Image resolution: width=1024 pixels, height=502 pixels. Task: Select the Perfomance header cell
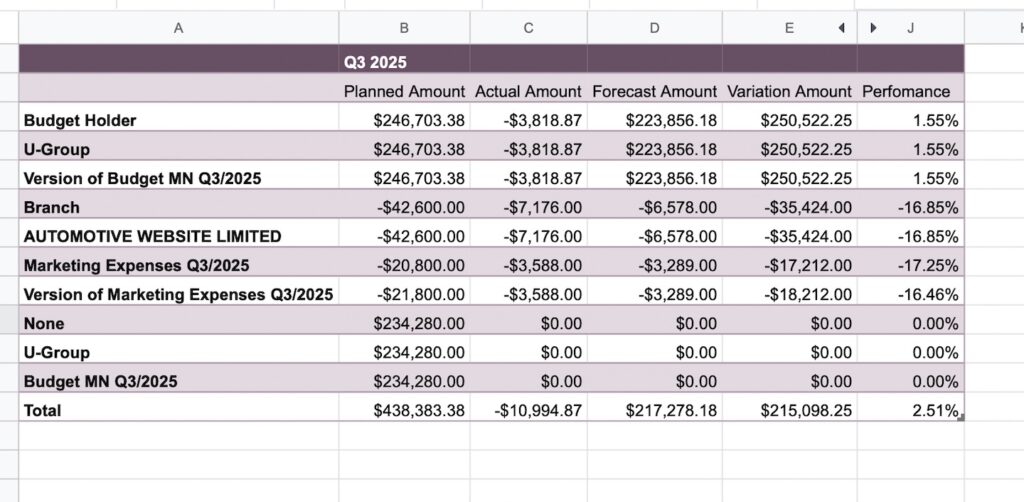tap(910, 91)
